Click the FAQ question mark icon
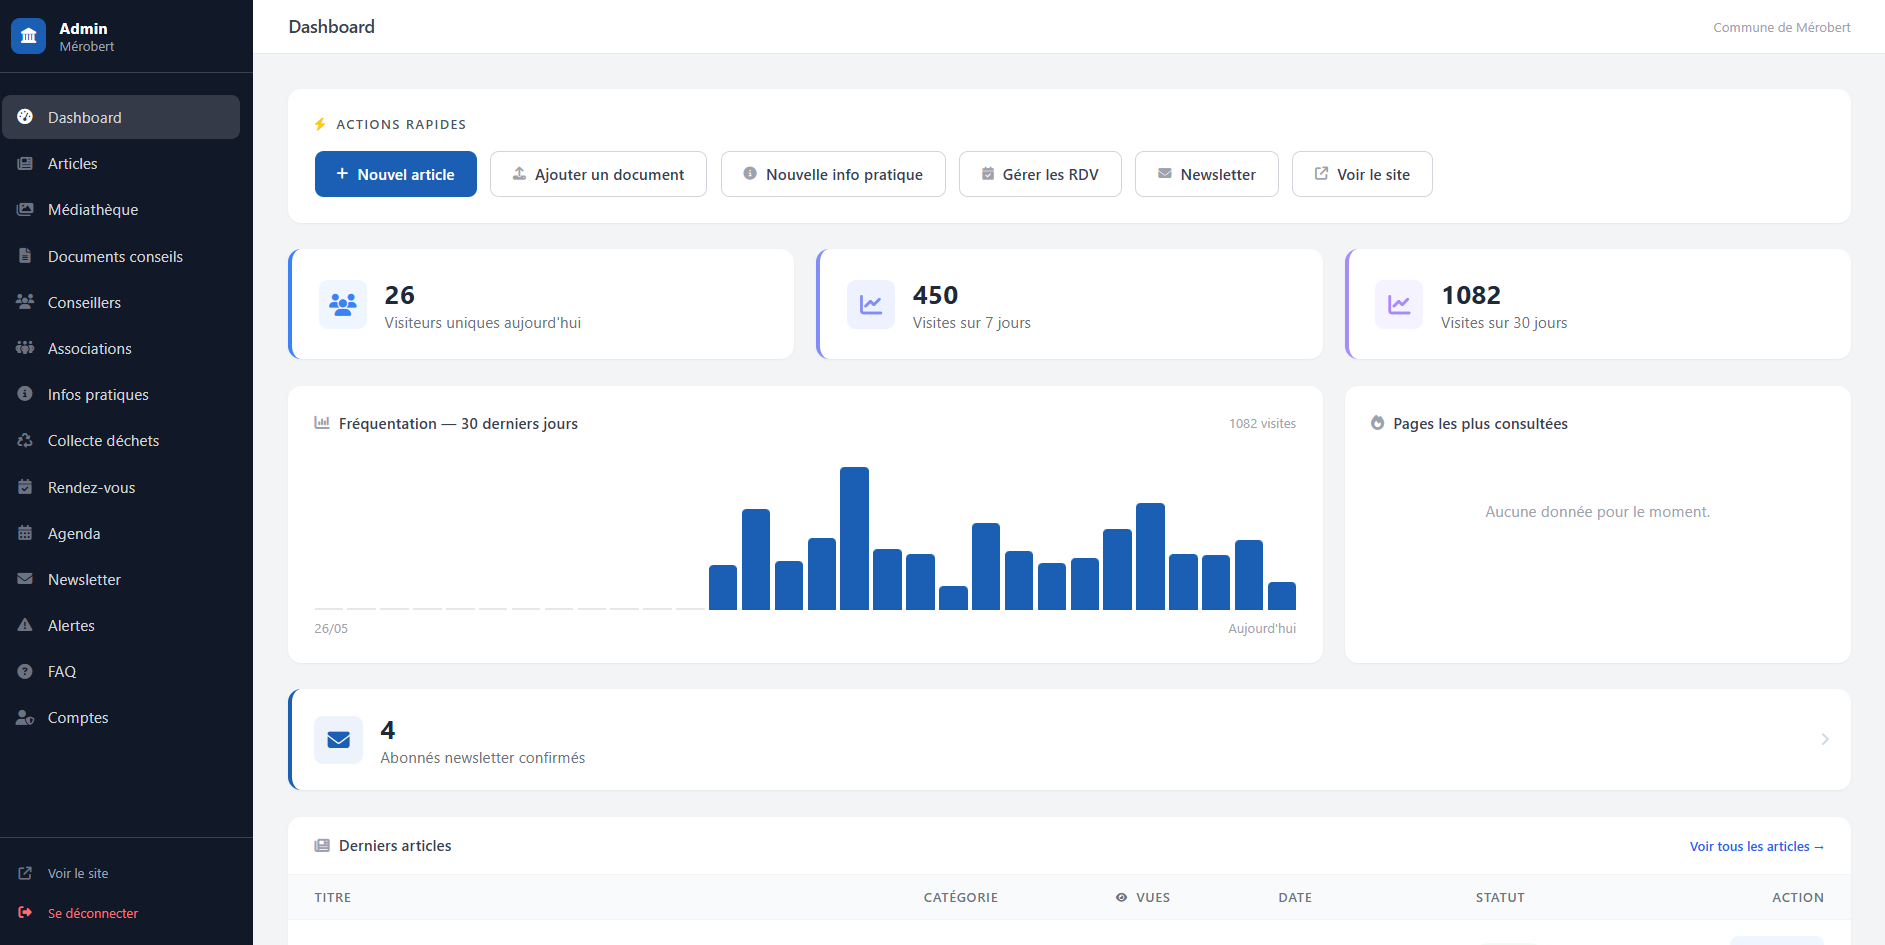This screenshot has width=1885, height=945. (25, 671)
